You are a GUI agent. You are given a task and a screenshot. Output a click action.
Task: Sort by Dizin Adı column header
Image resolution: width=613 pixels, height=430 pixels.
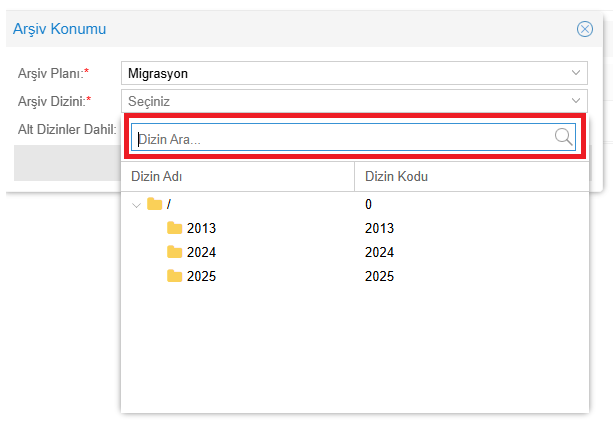click(x=157, y=177)
